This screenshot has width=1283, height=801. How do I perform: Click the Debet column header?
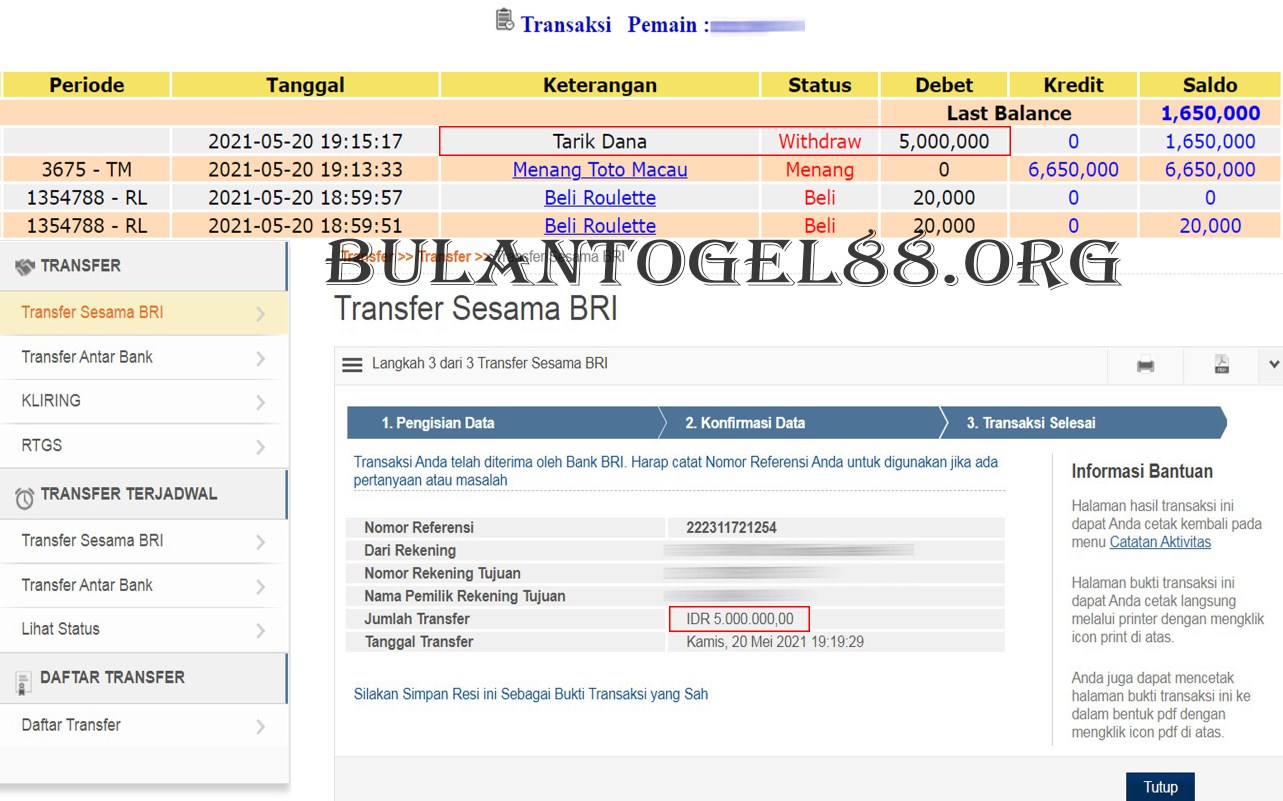point(944,85)
